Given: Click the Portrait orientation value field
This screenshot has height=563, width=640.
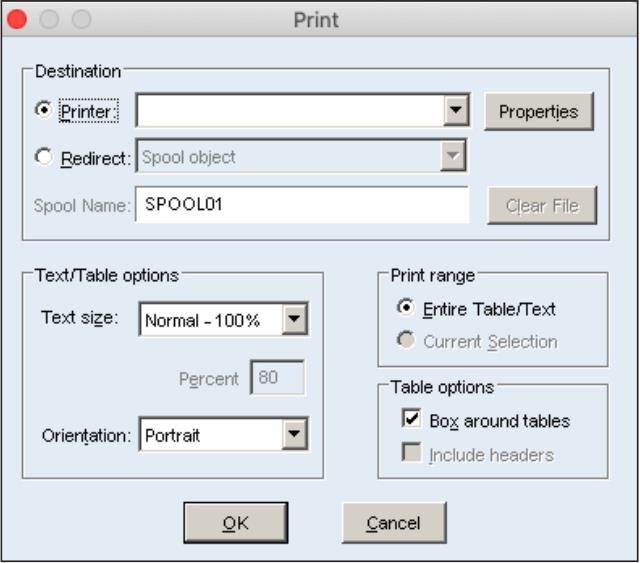Looking at the screenshot, I should coord(210,435).
